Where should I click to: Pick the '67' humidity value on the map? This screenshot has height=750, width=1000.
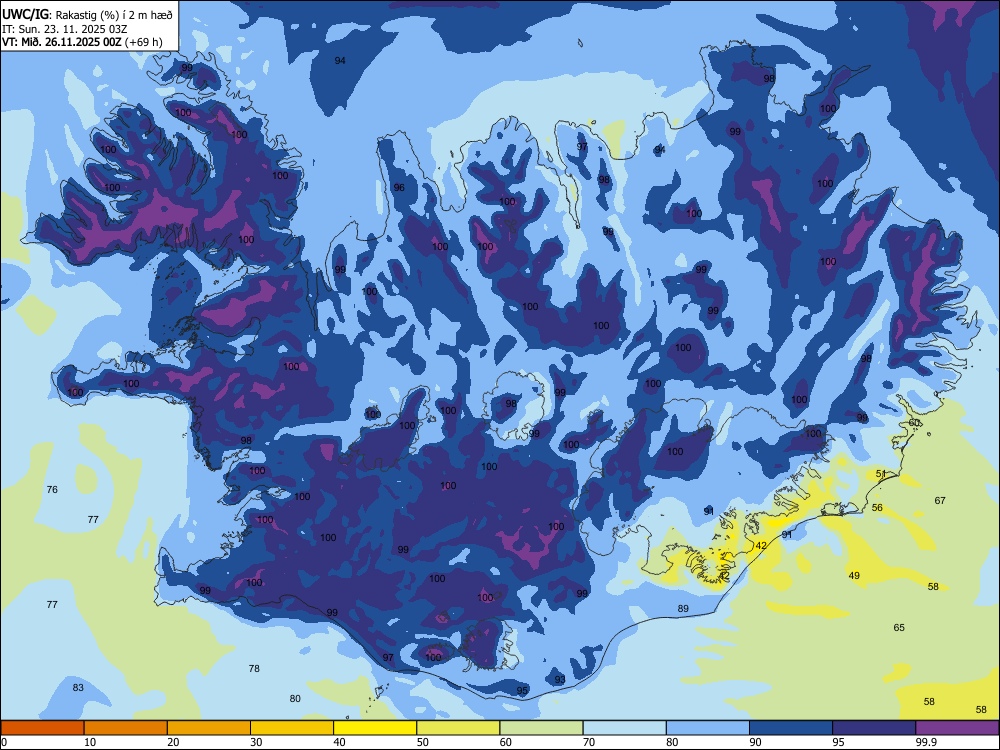tap(940, 501)
